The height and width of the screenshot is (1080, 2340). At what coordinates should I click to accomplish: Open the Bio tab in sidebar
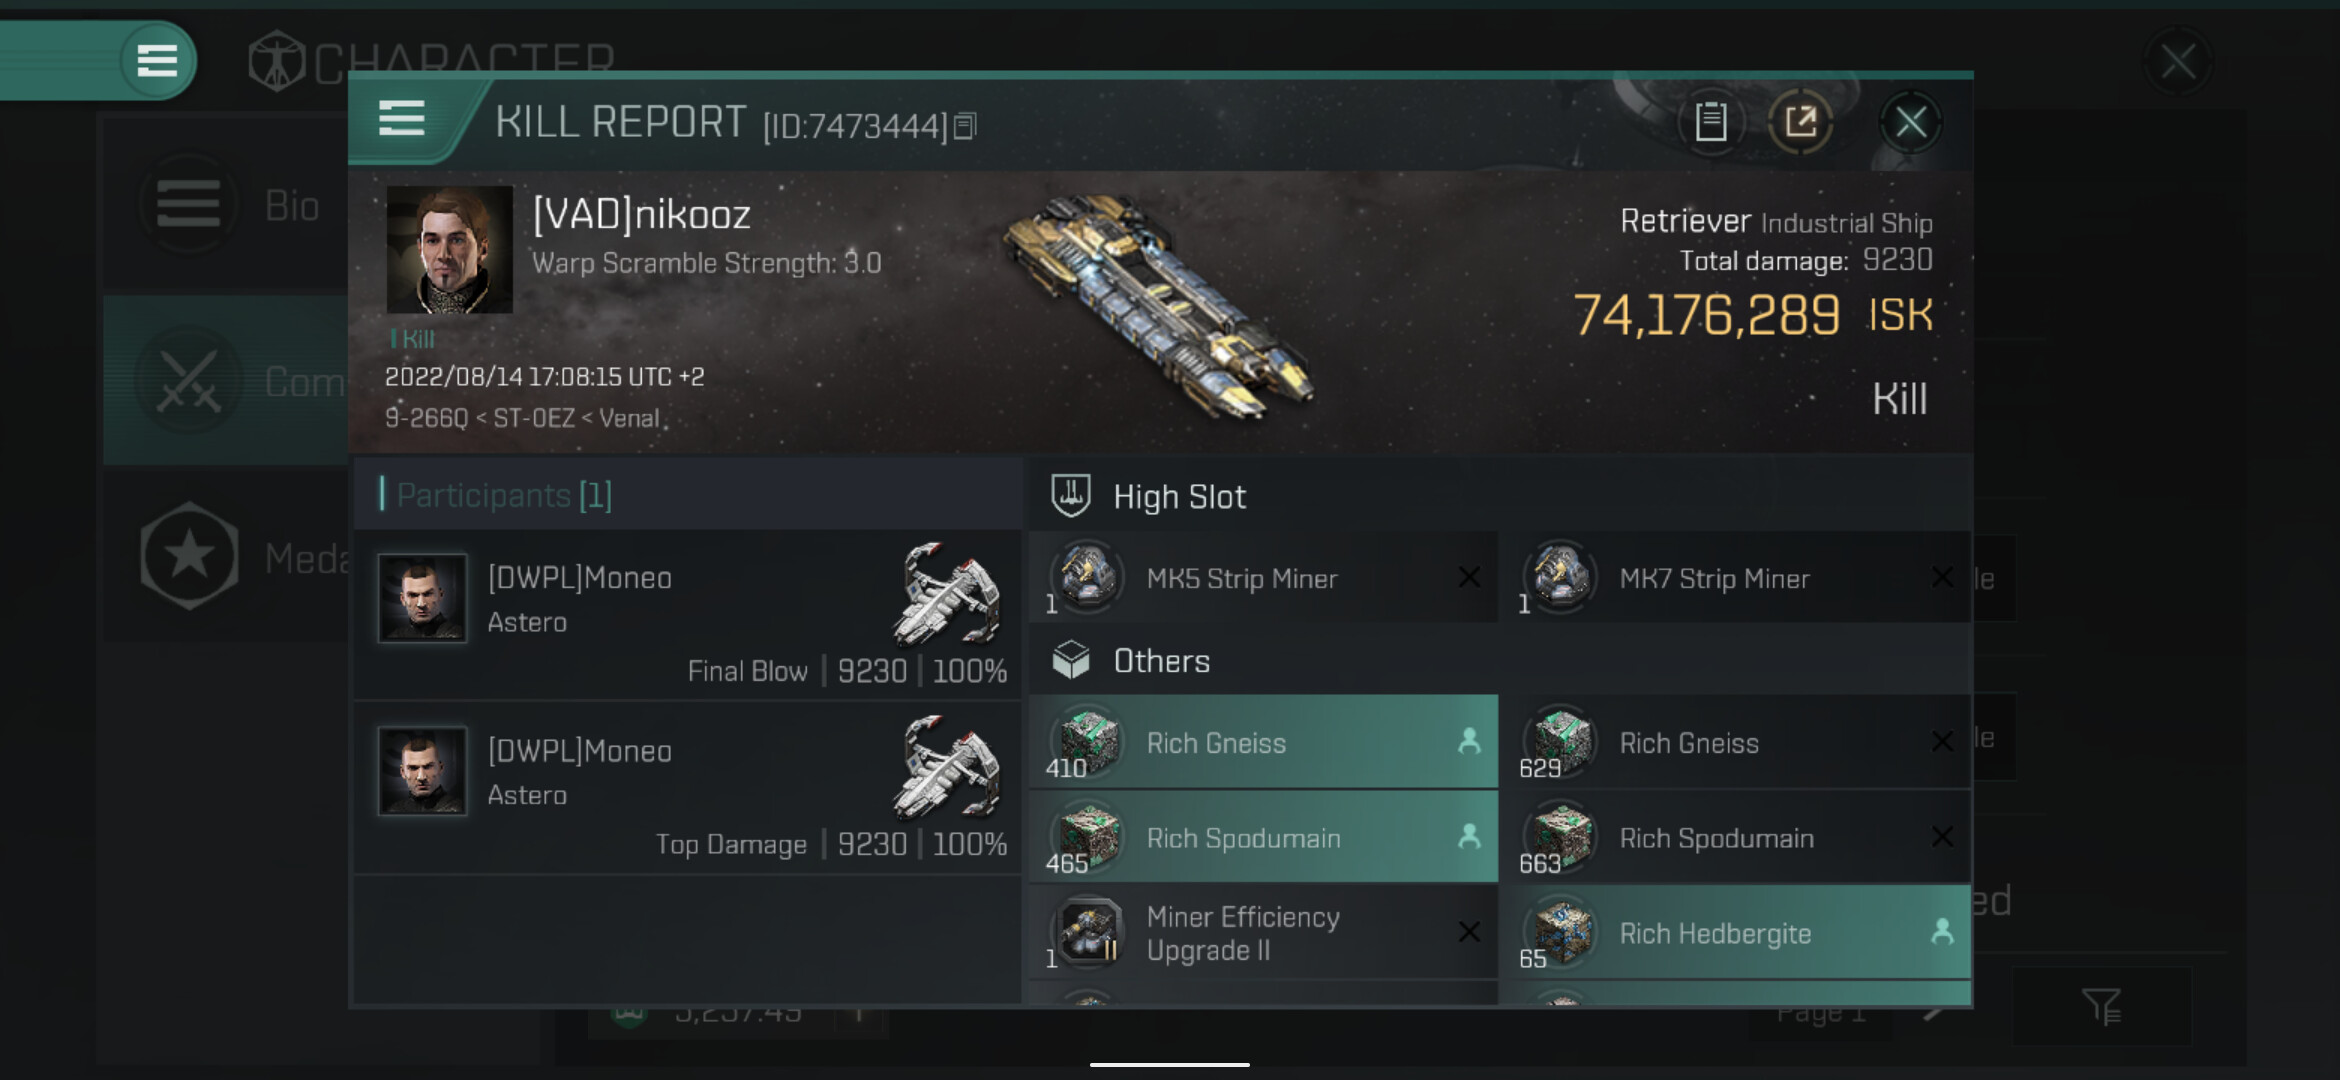(230, 206)
